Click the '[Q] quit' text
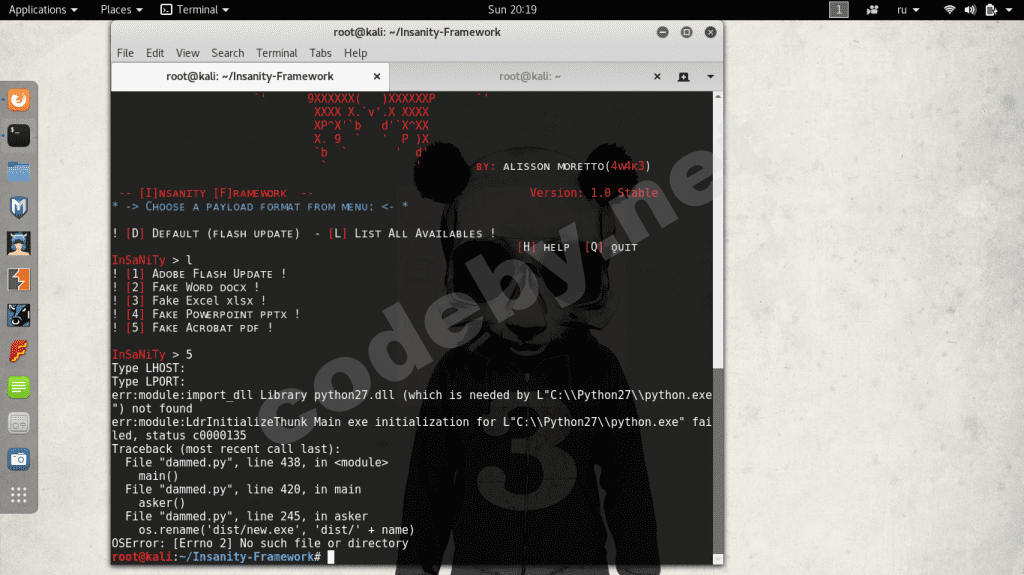Screen dimensions: 1024x575 pyautogui.click(x=611, y=247)
